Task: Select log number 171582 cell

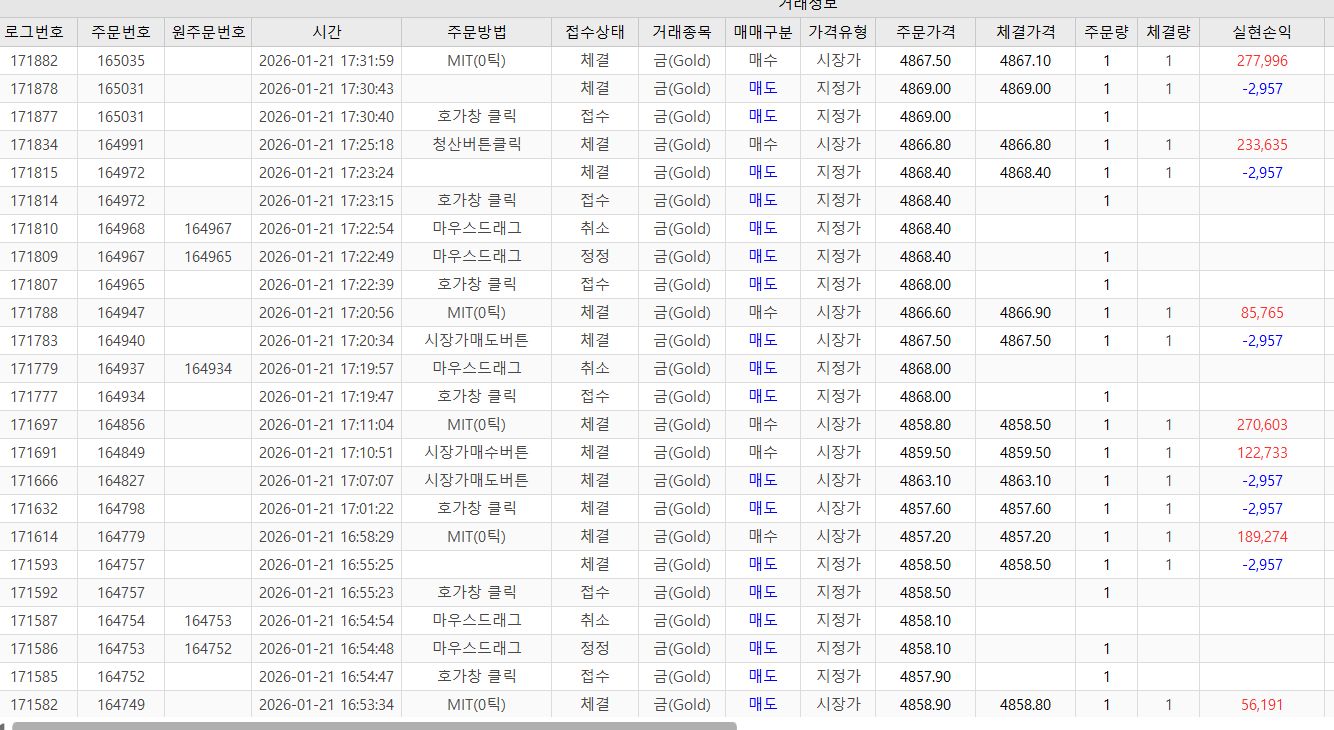Action: coord(34,705)
